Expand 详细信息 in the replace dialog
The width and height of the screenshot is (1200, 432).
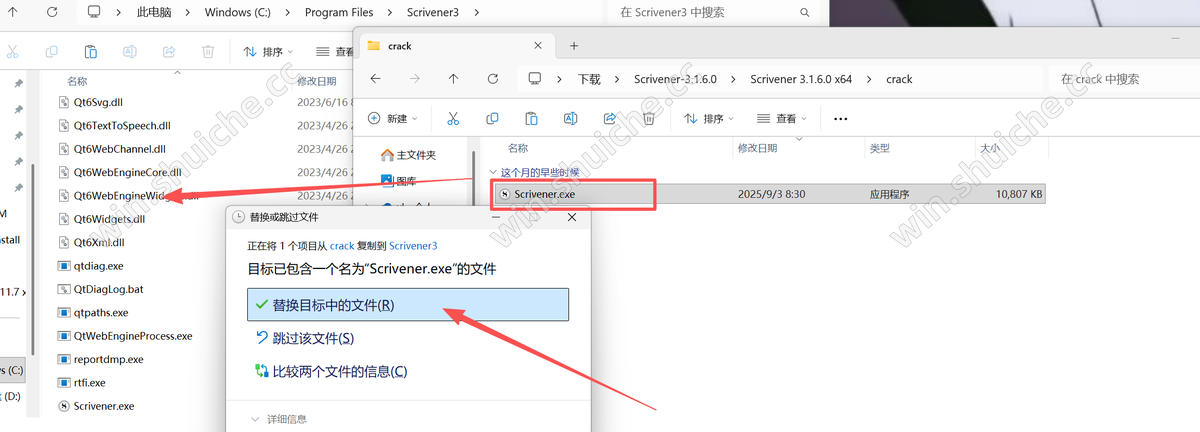[279, 419]
